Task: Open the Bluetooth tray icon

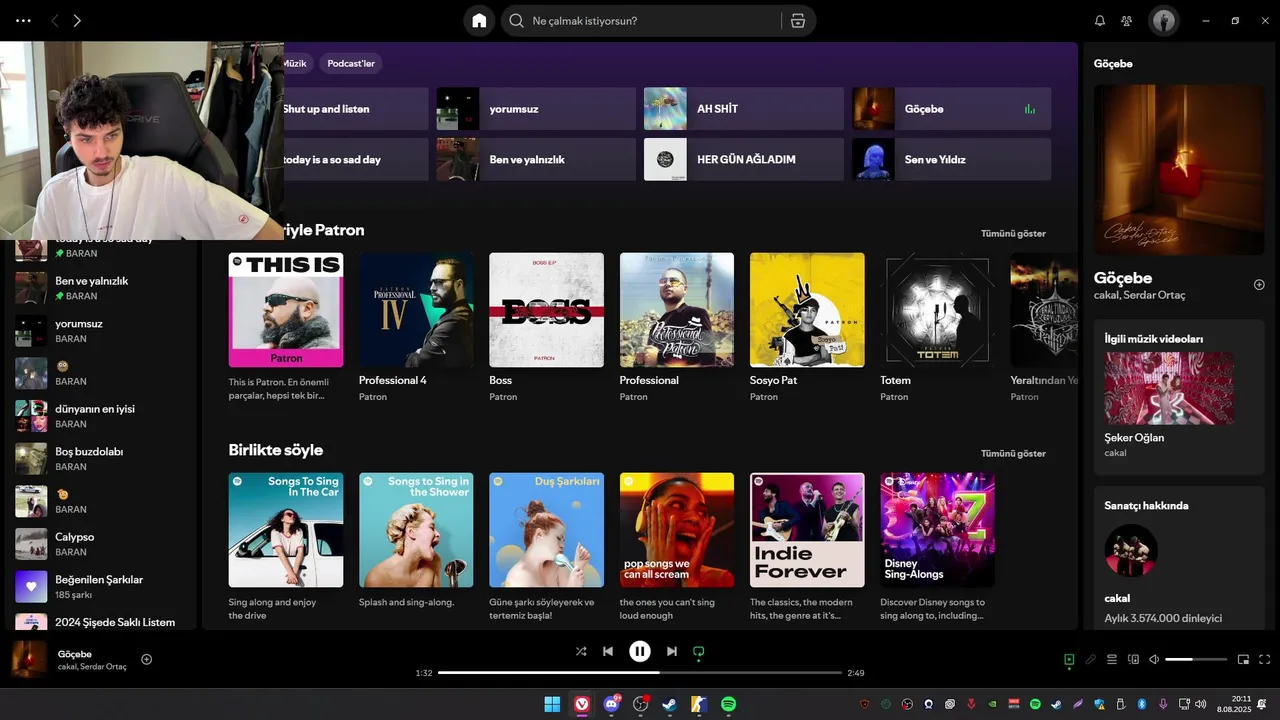Action: click(1141, 704)
